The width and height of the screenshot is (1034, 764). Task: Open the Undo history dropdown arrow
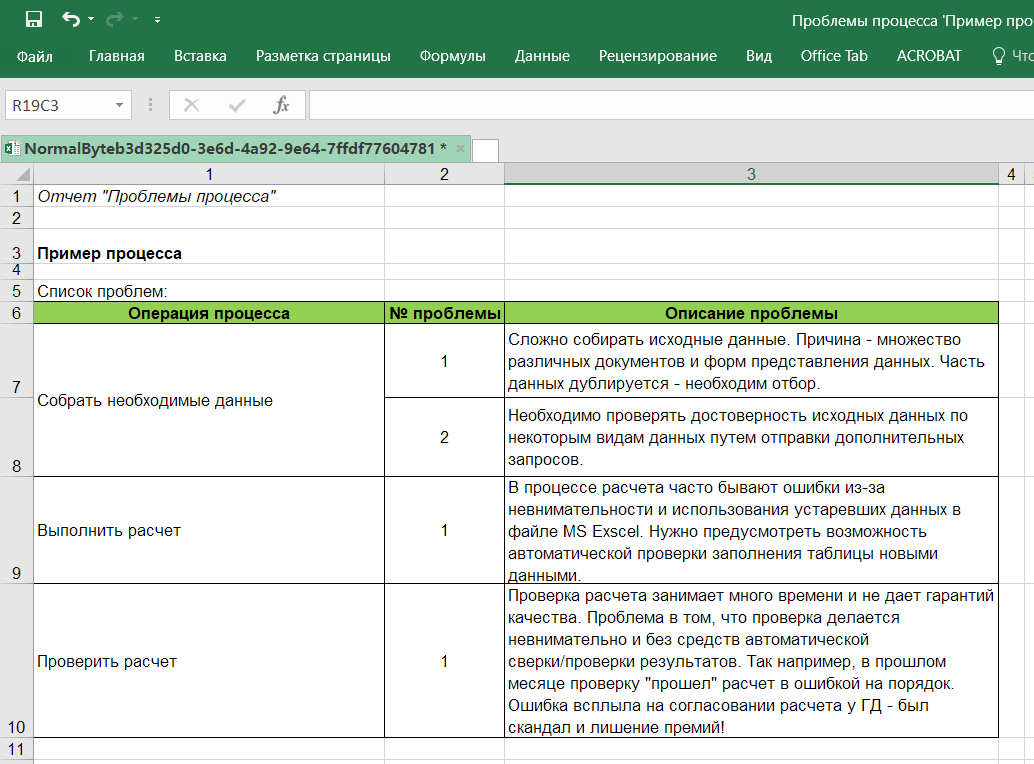(91, 20)
